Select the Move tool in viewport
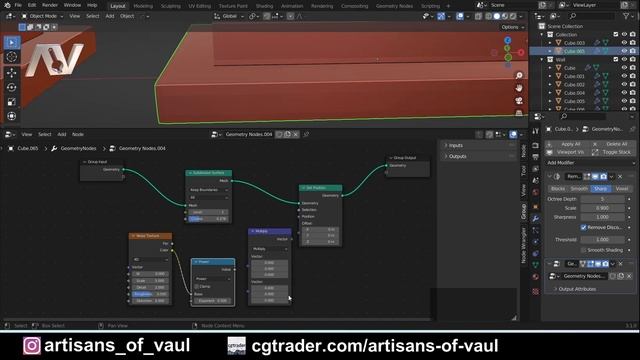640x360 pixels. coord(12,73)
